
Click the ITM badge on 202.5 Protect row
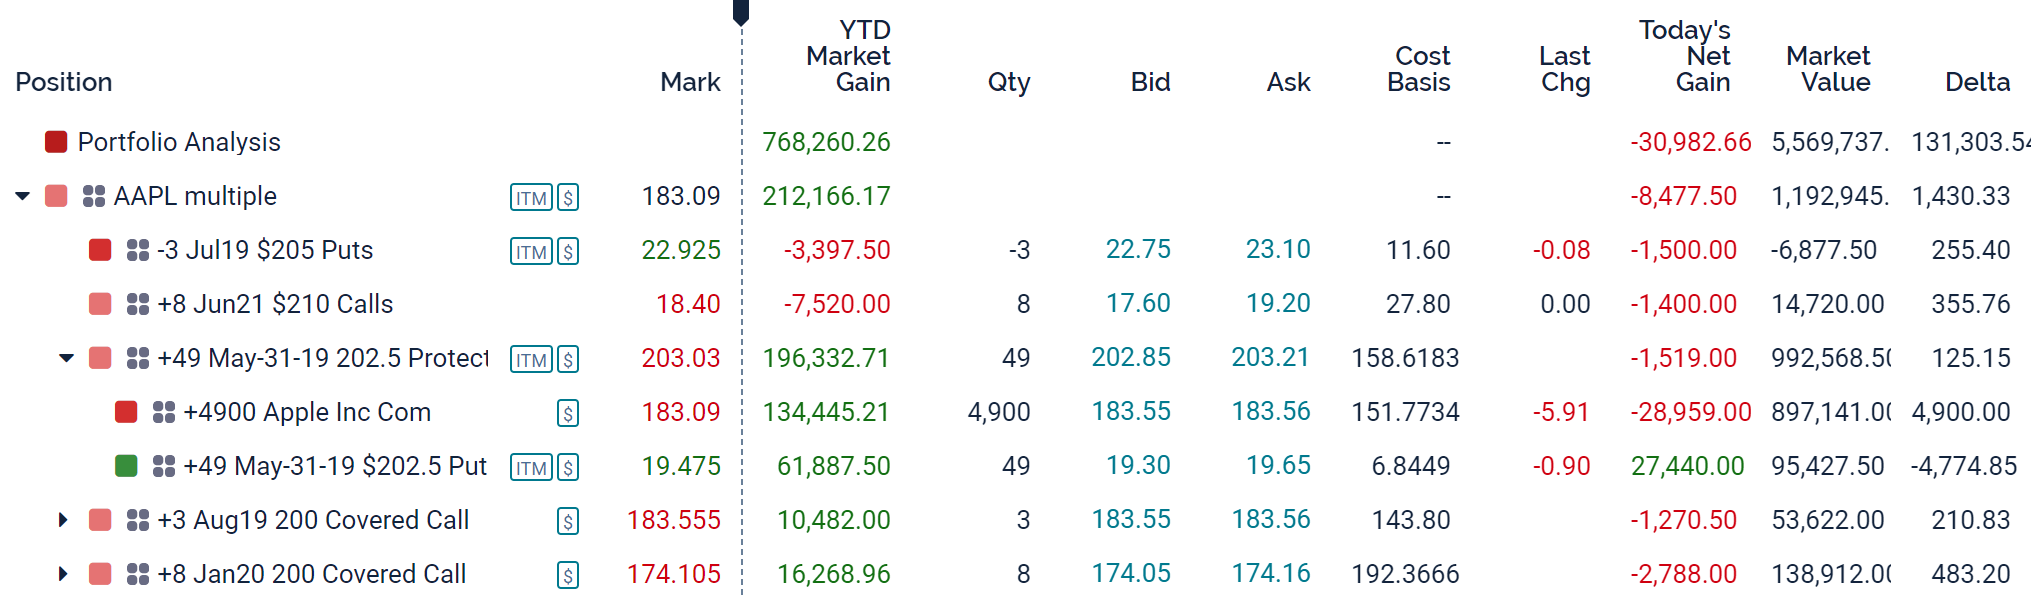[531, 360]
